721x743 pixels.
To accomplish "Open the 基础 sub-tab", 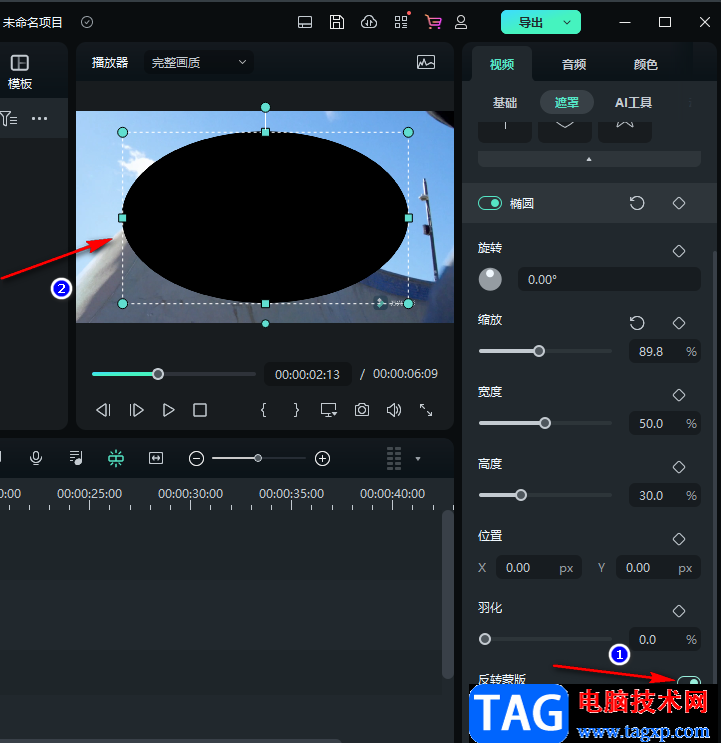I will (505, 102).
